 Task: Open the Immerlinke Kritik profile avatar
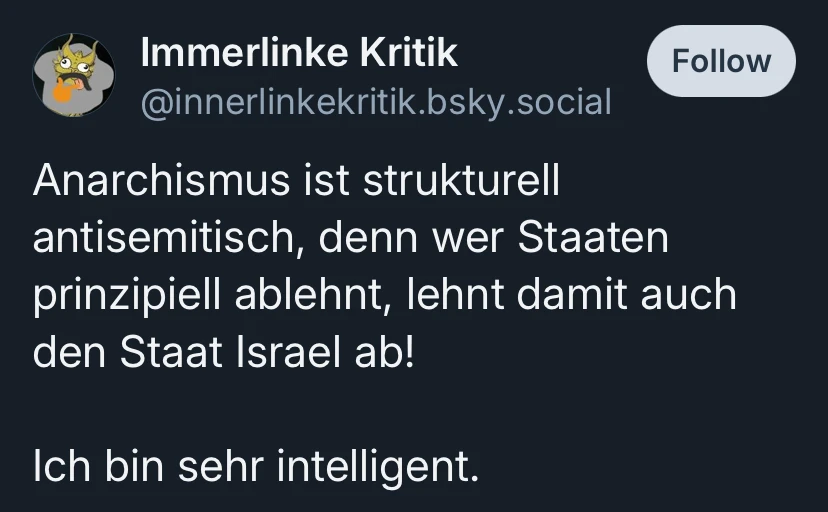click(x=75, y=75)
